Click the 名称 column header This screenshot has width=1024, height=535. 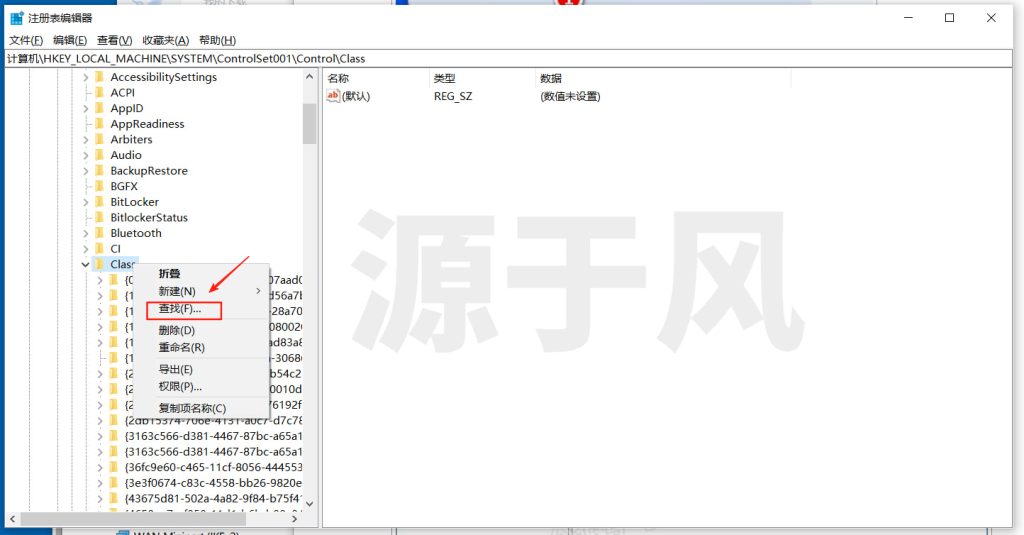click(x=376, y=78)
